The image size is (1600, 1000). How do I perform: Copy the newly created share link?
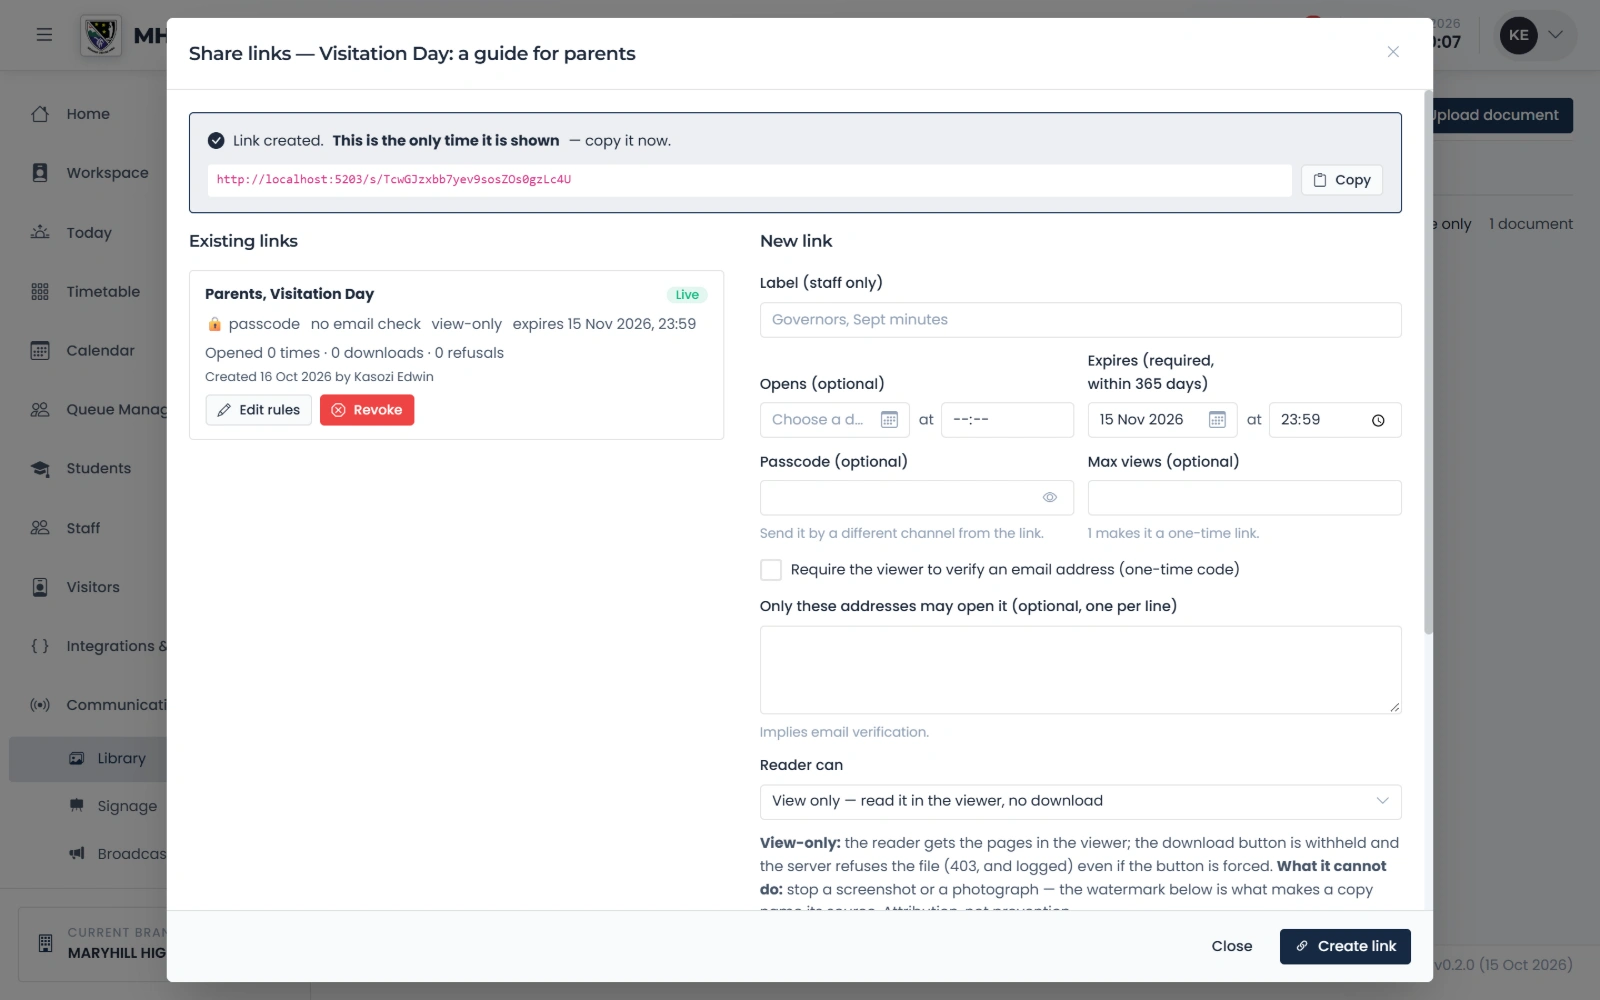click(x=1341, y=180)
